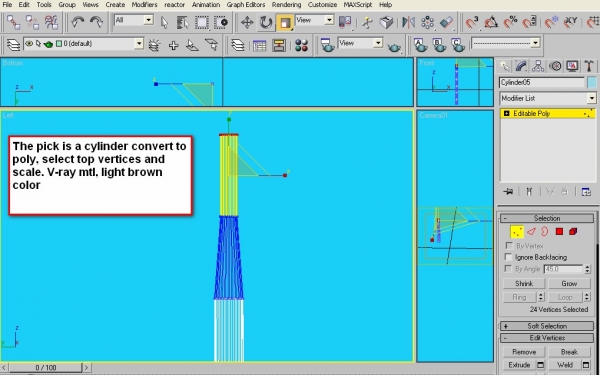
Task: Undo the last action
Action: [78, 22]
